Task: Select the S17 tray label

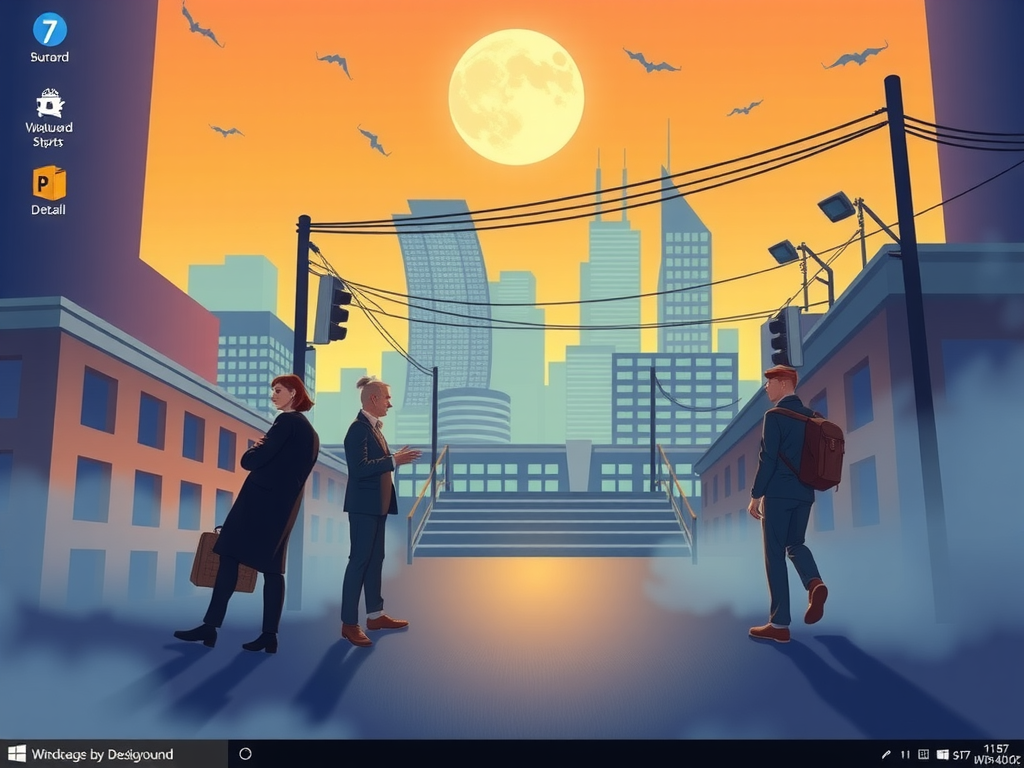Action: tap(963, 755)
